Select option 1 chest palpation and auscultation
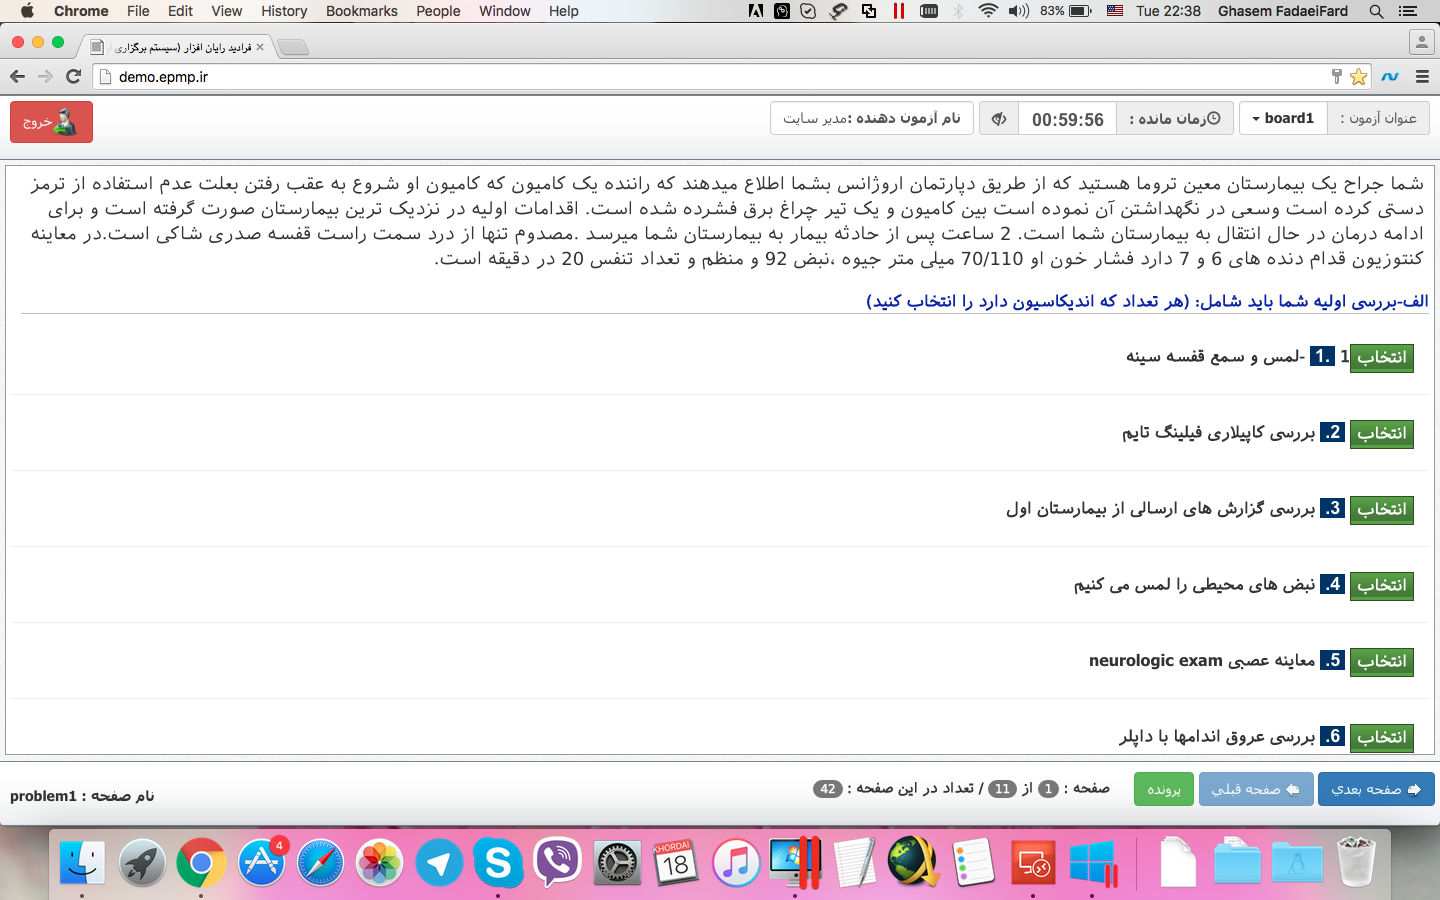This screenshot has width=1440, height=900. [x=1381, y=357]
